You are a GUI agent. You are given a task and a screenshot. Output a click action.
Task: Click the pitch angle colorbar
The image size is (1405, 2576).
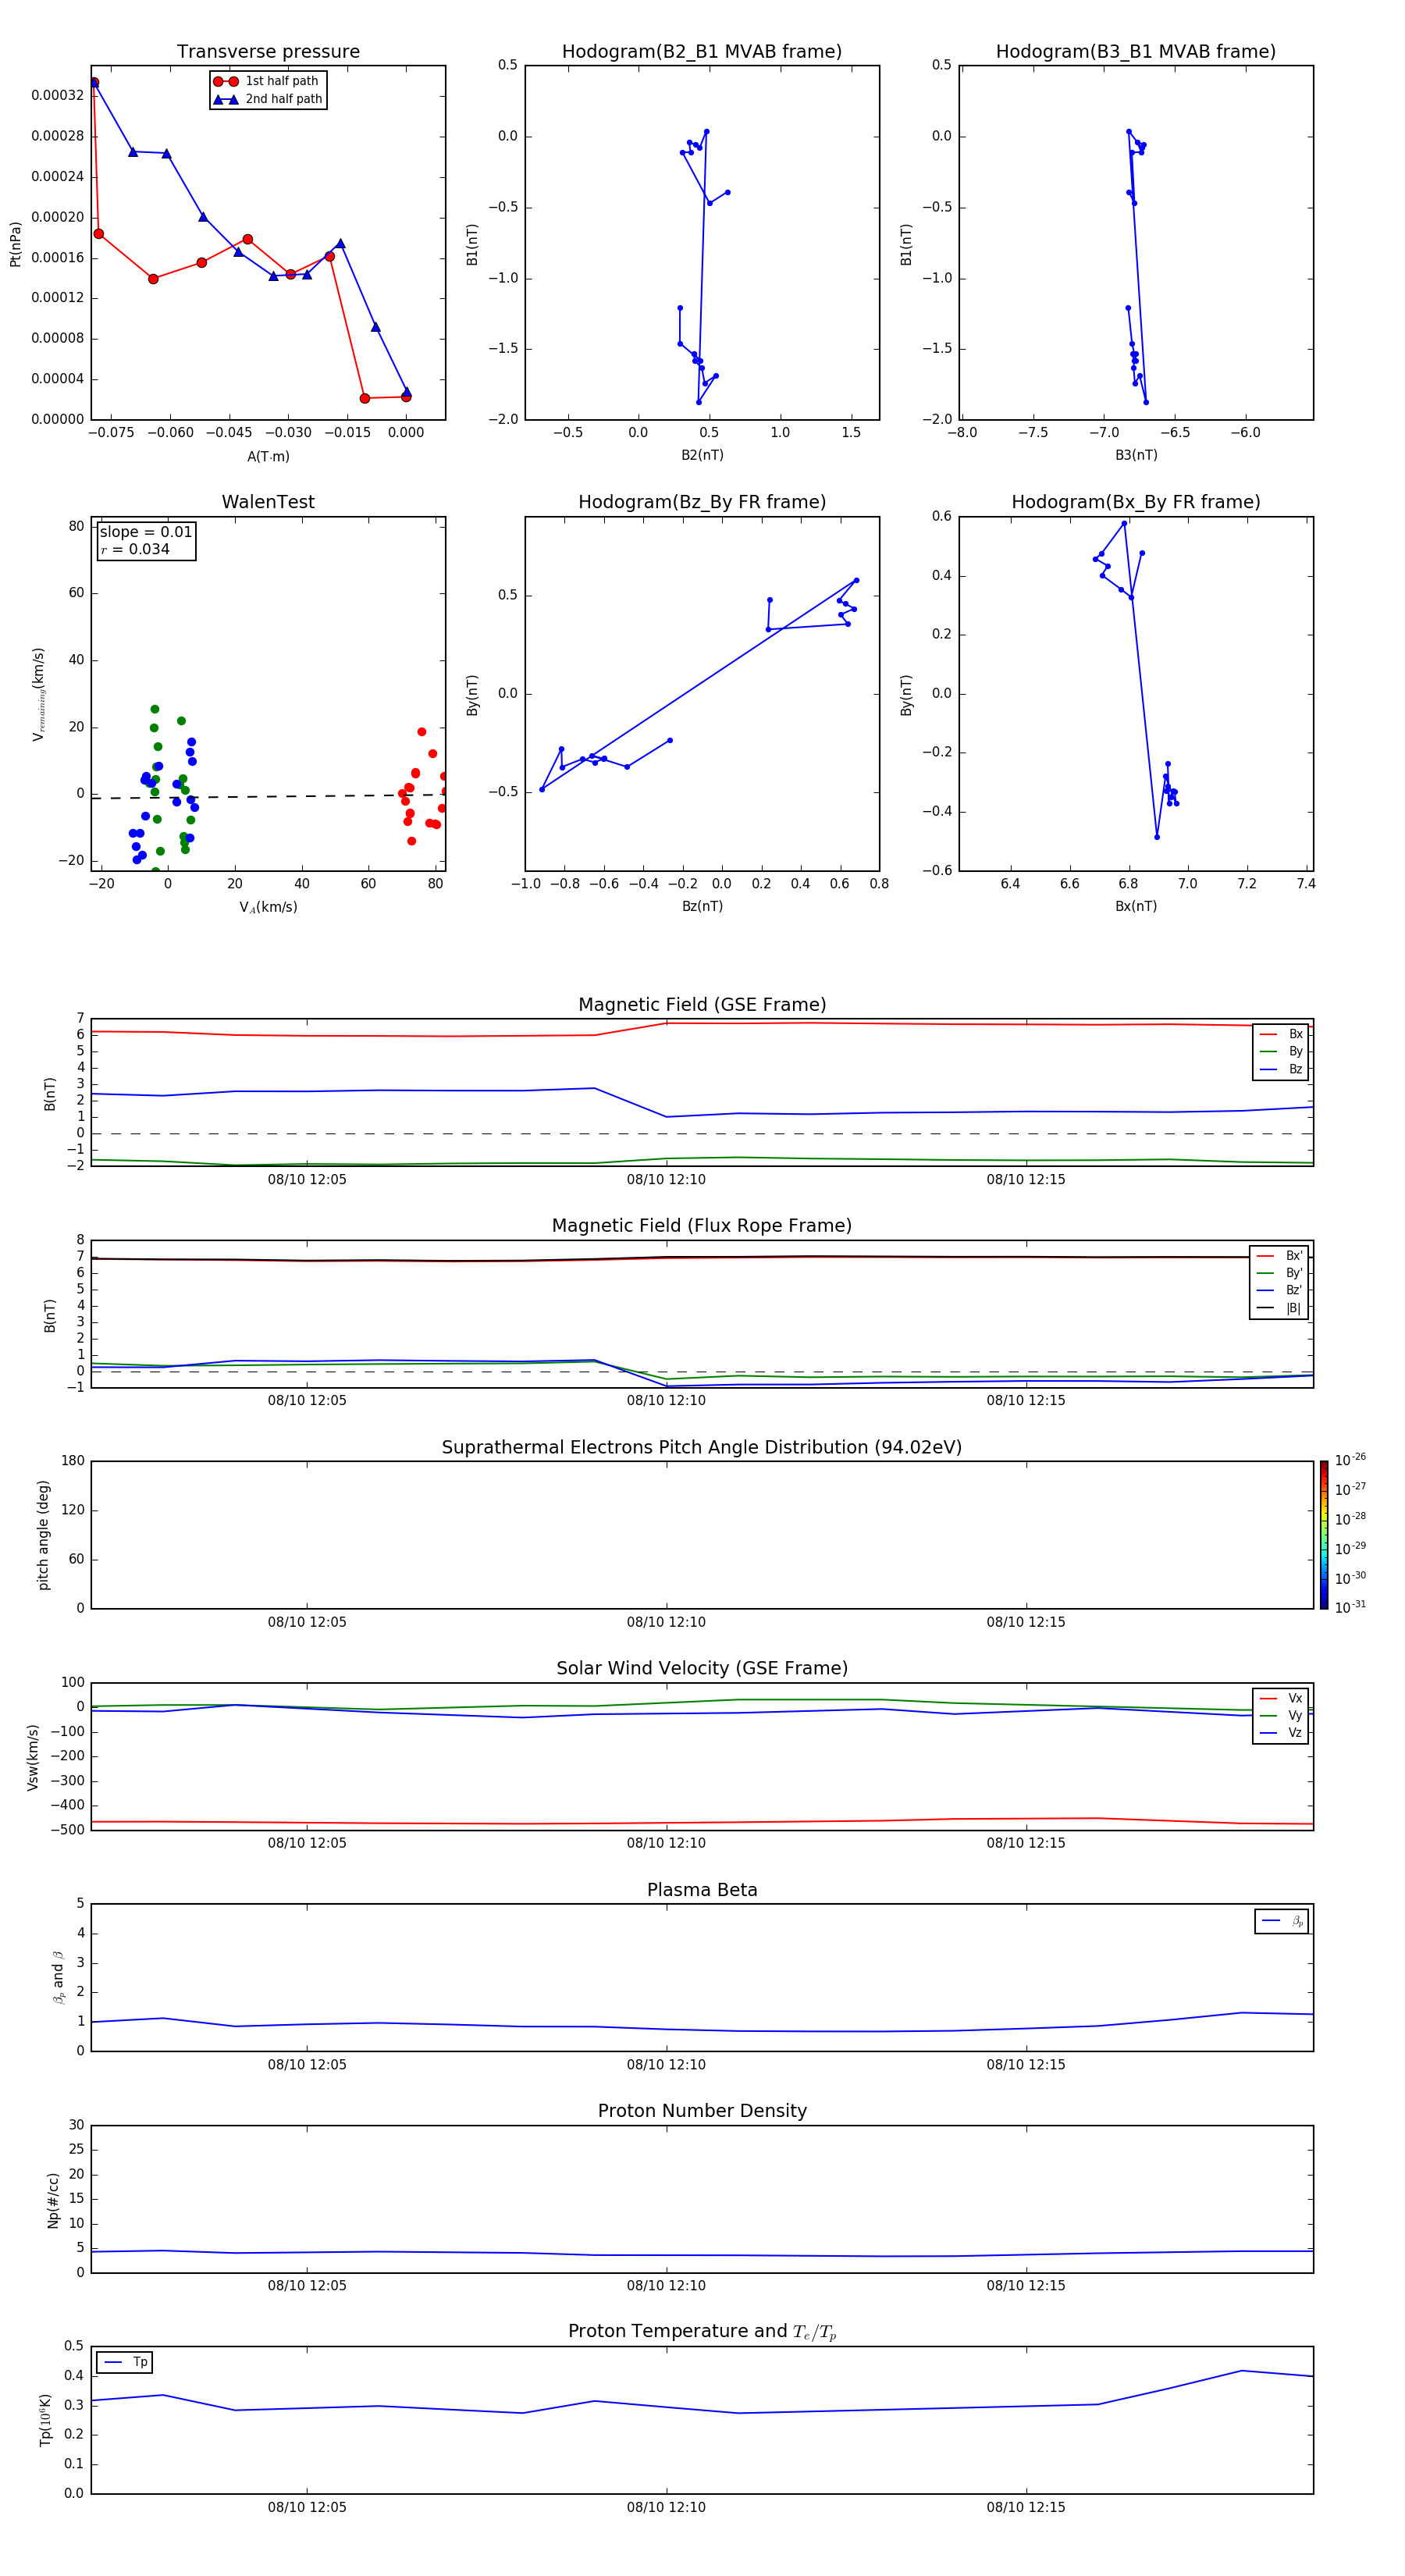1324,1535
